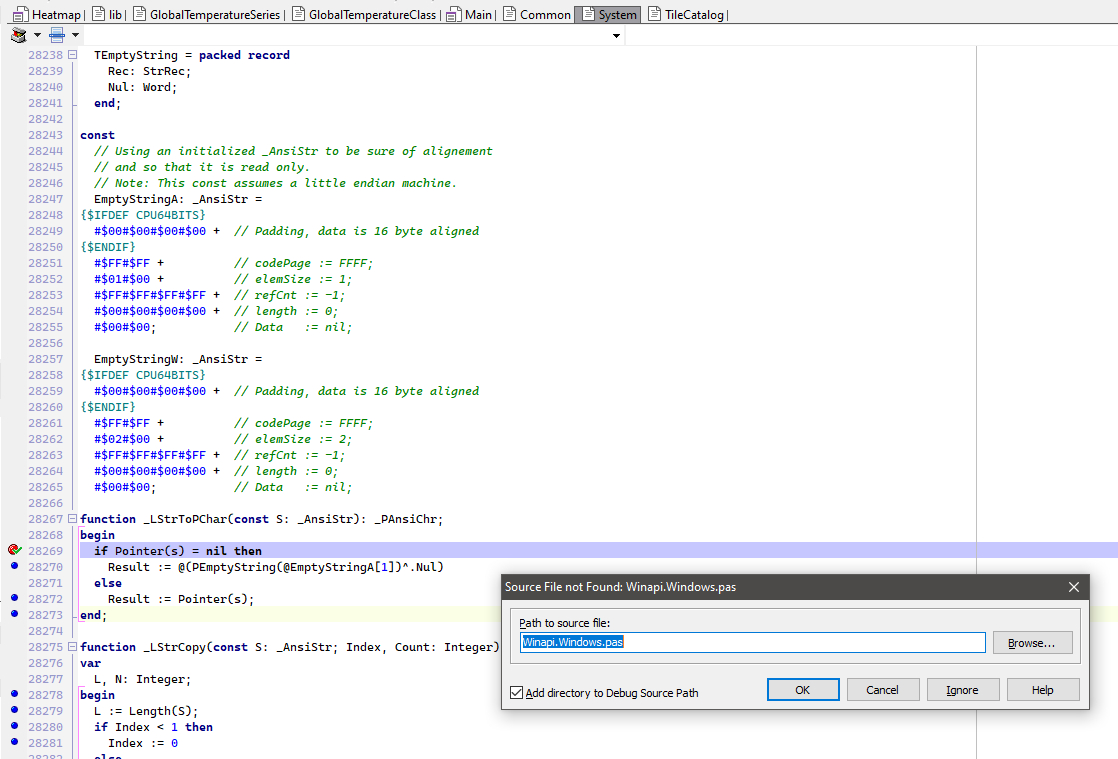Click the blue gutter dot on line 28272

(x=14, y=598)
